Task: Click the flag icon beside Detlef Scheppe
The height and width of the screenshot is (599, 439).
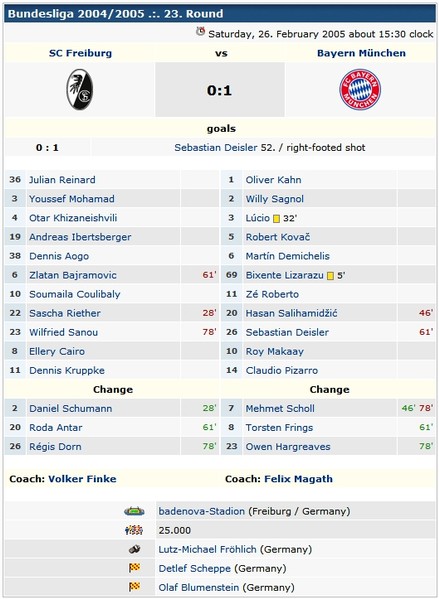Action: pyautogui.click(x=134, y=568)
